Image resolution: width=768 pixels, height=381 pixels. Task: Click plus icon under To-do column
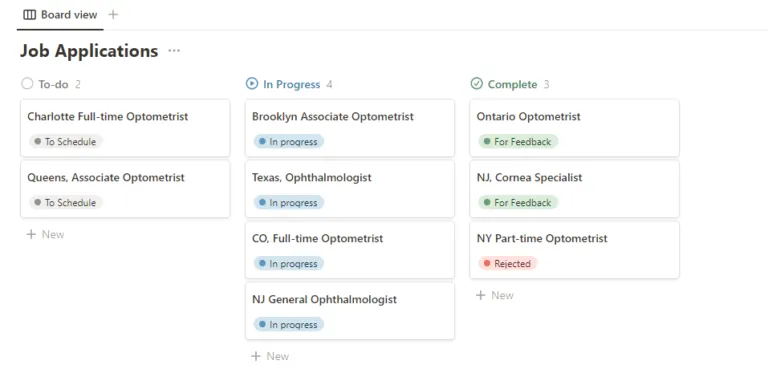31,235
